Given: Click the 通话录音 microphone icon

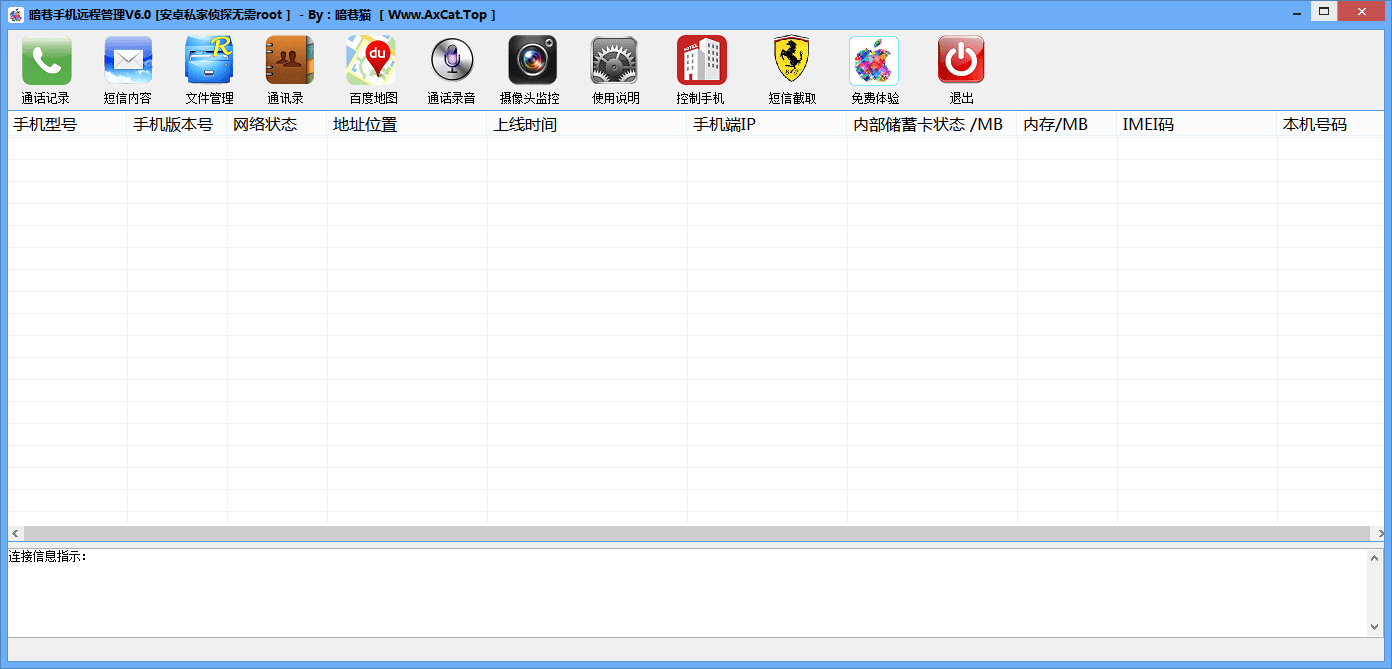Looking at the screenshot, I should pyautogui.click(x=451, y=61).
